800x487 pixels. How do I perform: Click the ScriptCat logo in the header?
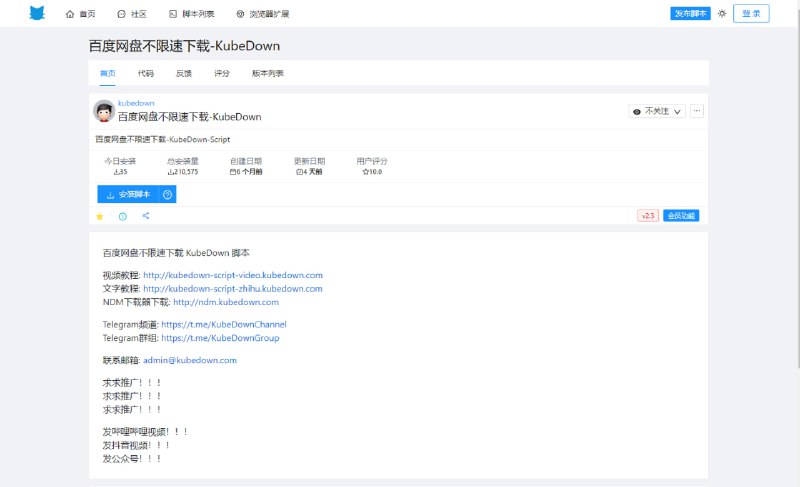37,13
